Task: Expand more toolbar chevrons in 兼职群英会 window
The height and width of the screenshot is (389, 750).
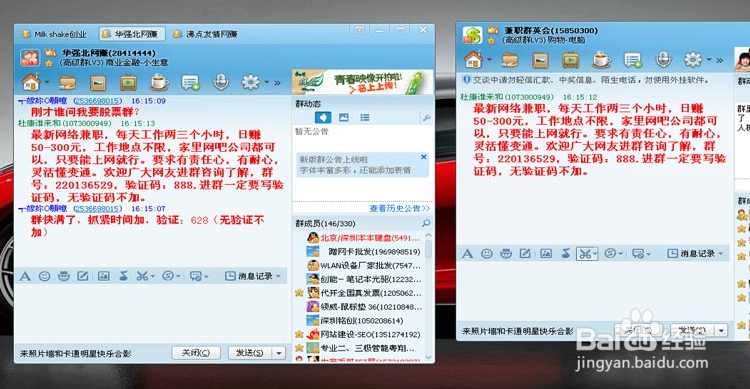Action: [x=719, y=60]
